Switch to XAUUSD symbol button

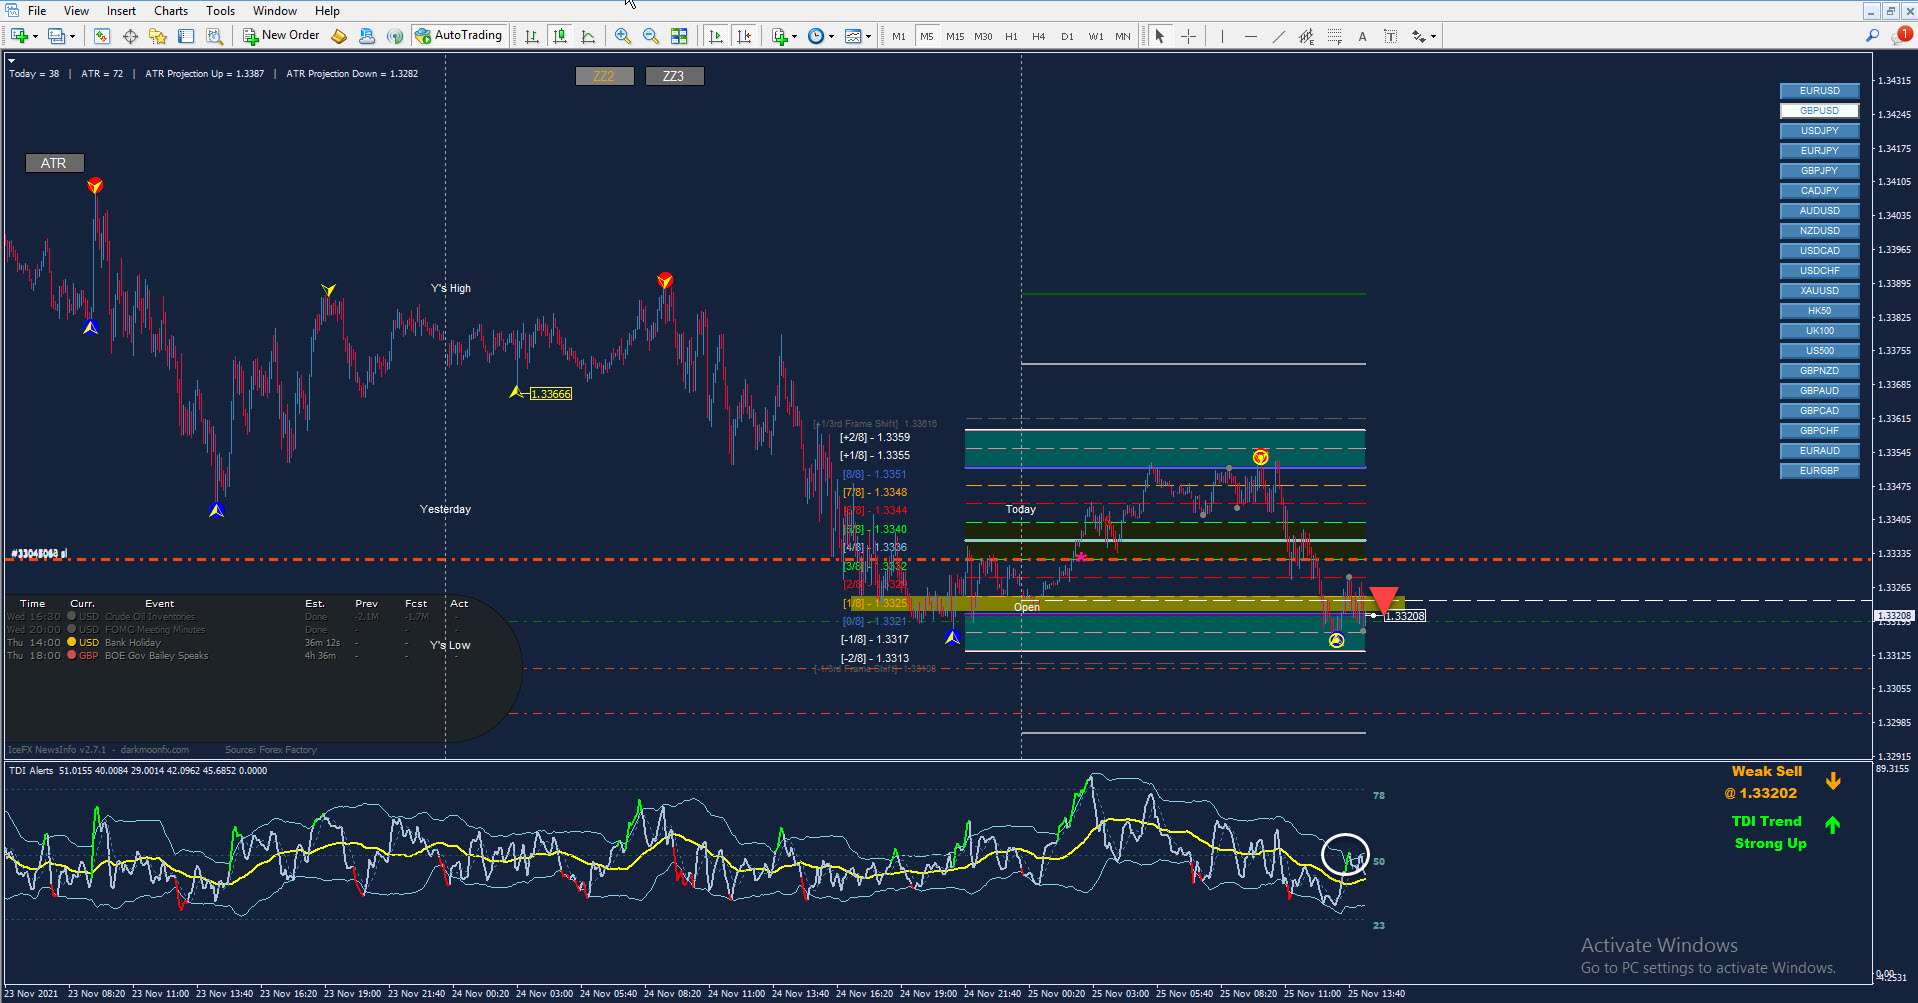tap(1819, 291)
